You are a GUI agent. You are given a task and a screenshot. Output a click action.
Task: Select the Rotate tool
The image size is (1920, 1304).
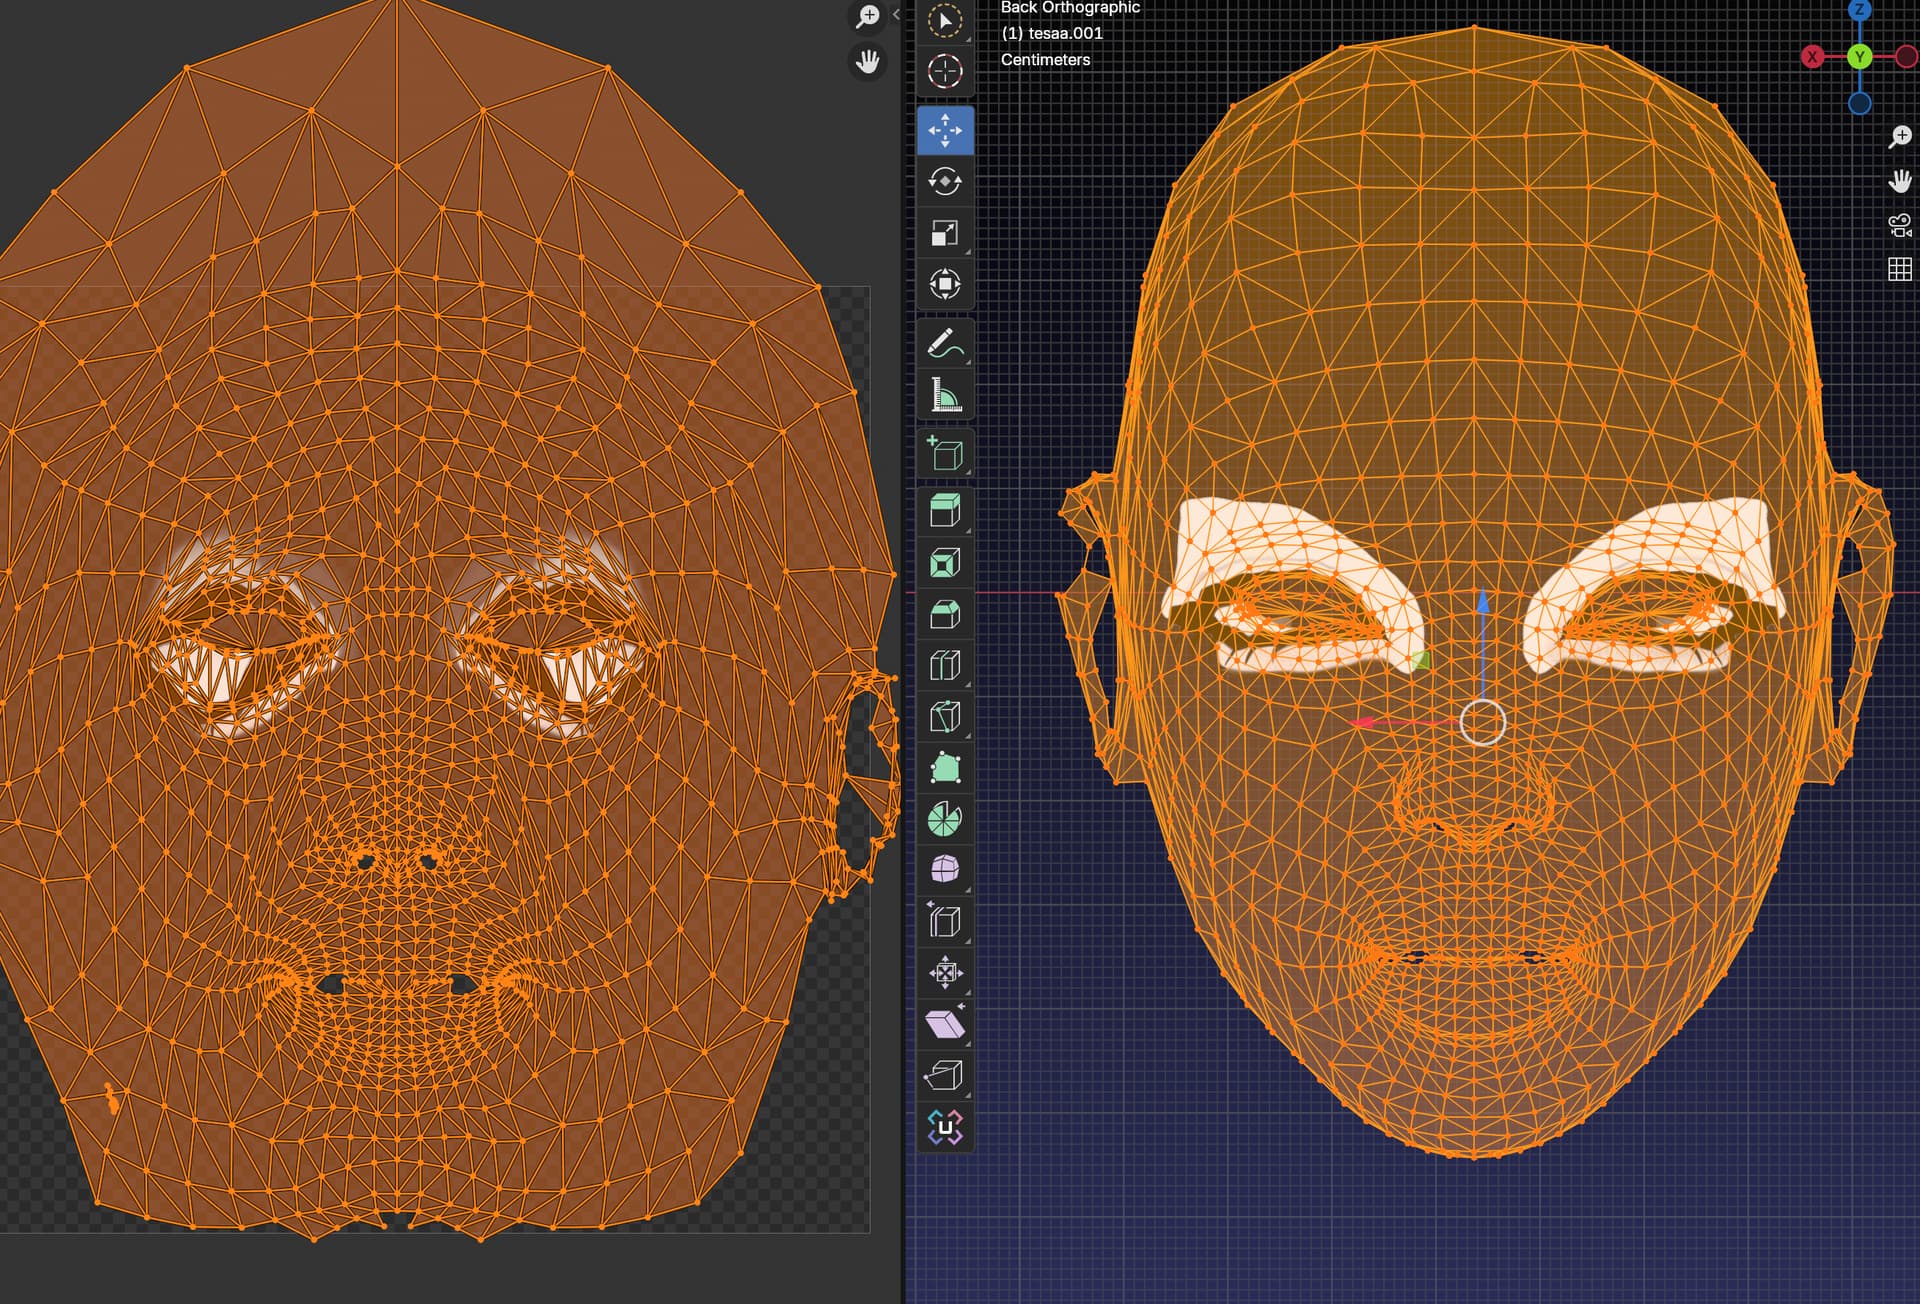pyautogui.click(x=945, y=182)
